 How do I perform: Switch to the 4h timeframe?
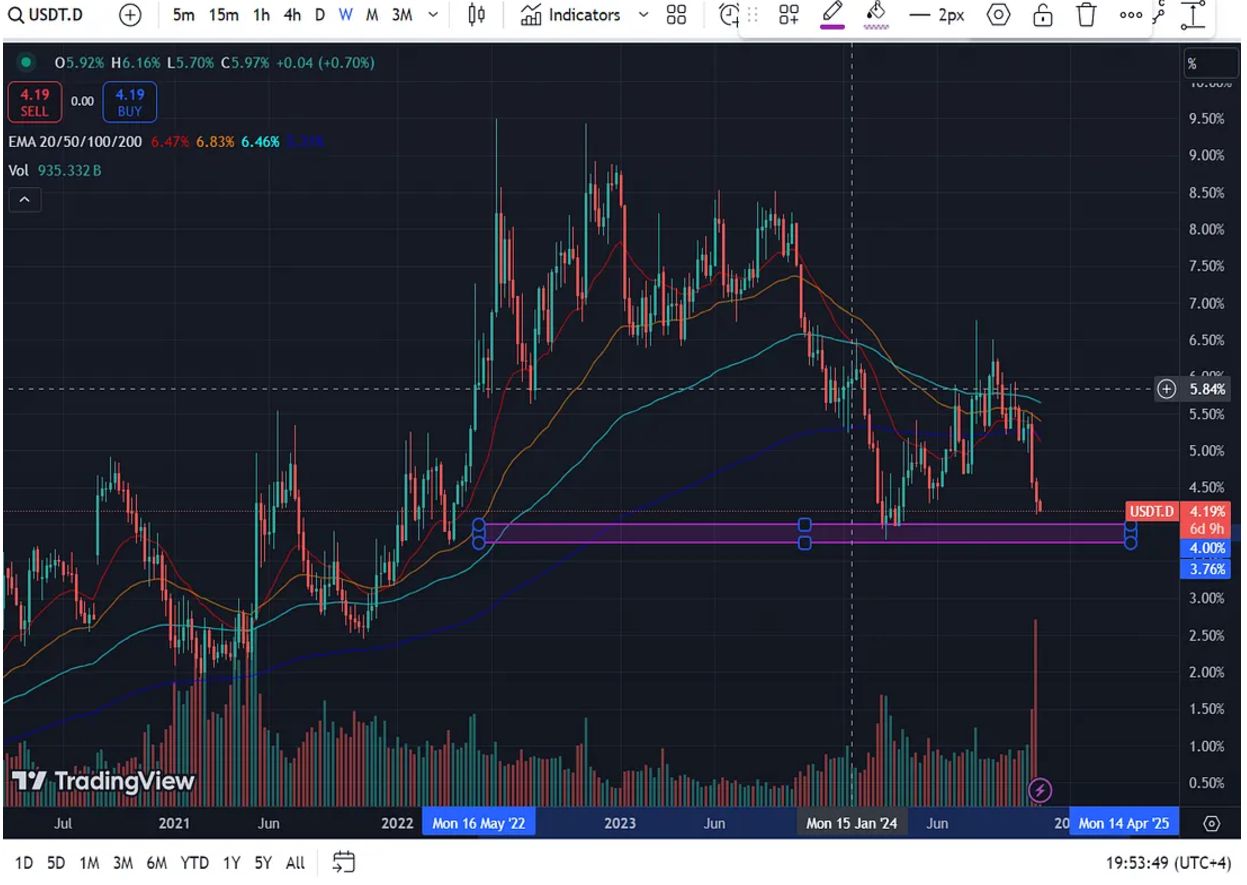pyautogui.click(x=292, y=15)
